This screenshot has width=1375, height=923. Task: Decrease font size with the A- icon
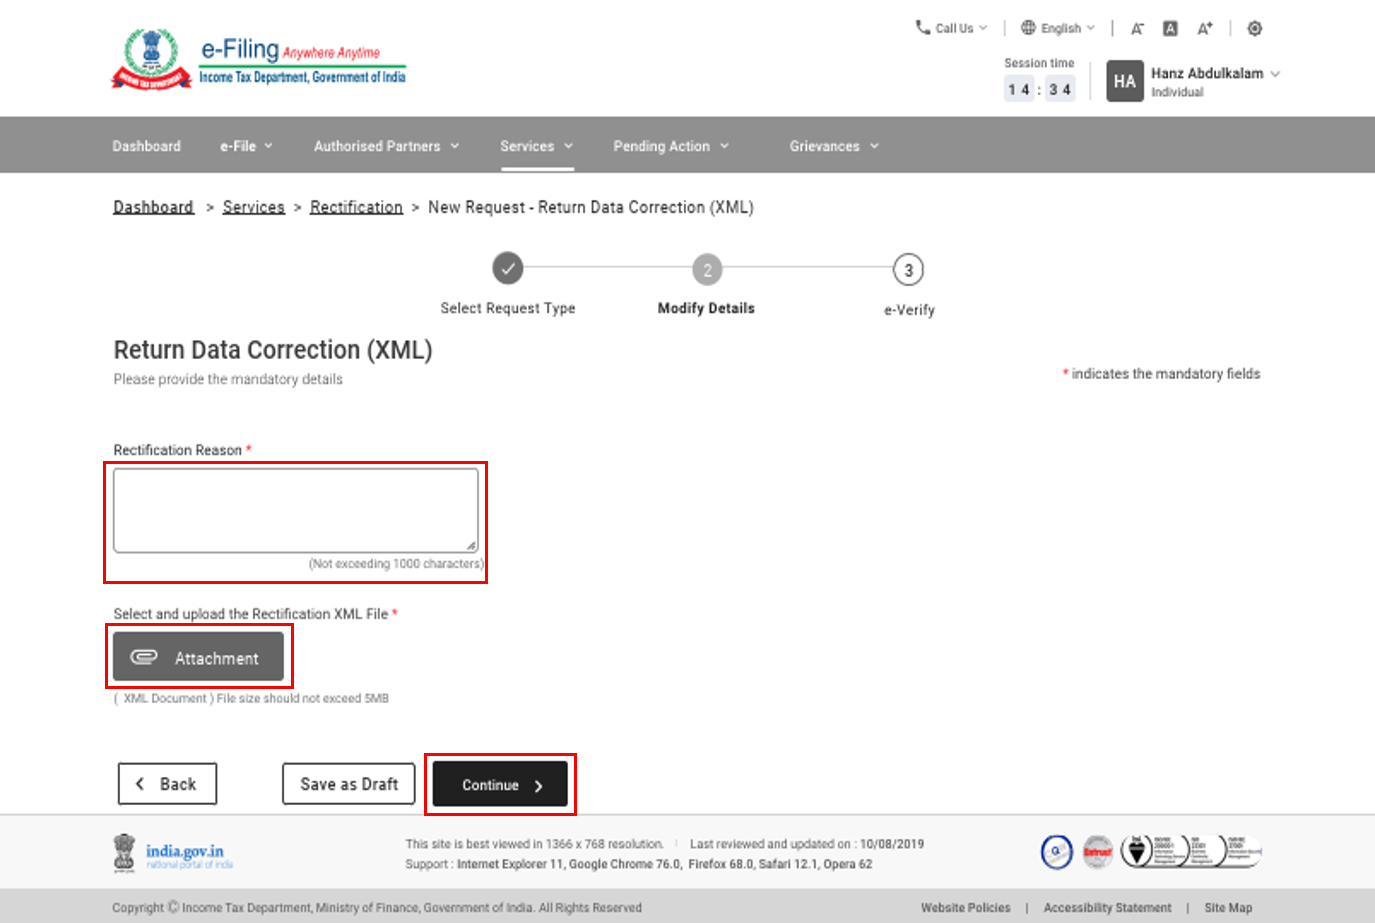point(1137,29)
